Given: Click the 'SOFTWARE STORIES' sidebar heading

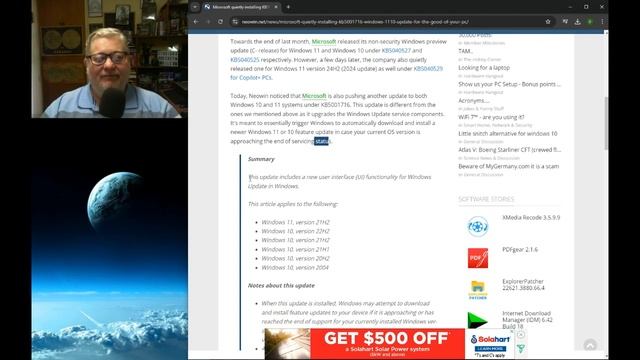Looking at the screenshot, I should [486, 199].
